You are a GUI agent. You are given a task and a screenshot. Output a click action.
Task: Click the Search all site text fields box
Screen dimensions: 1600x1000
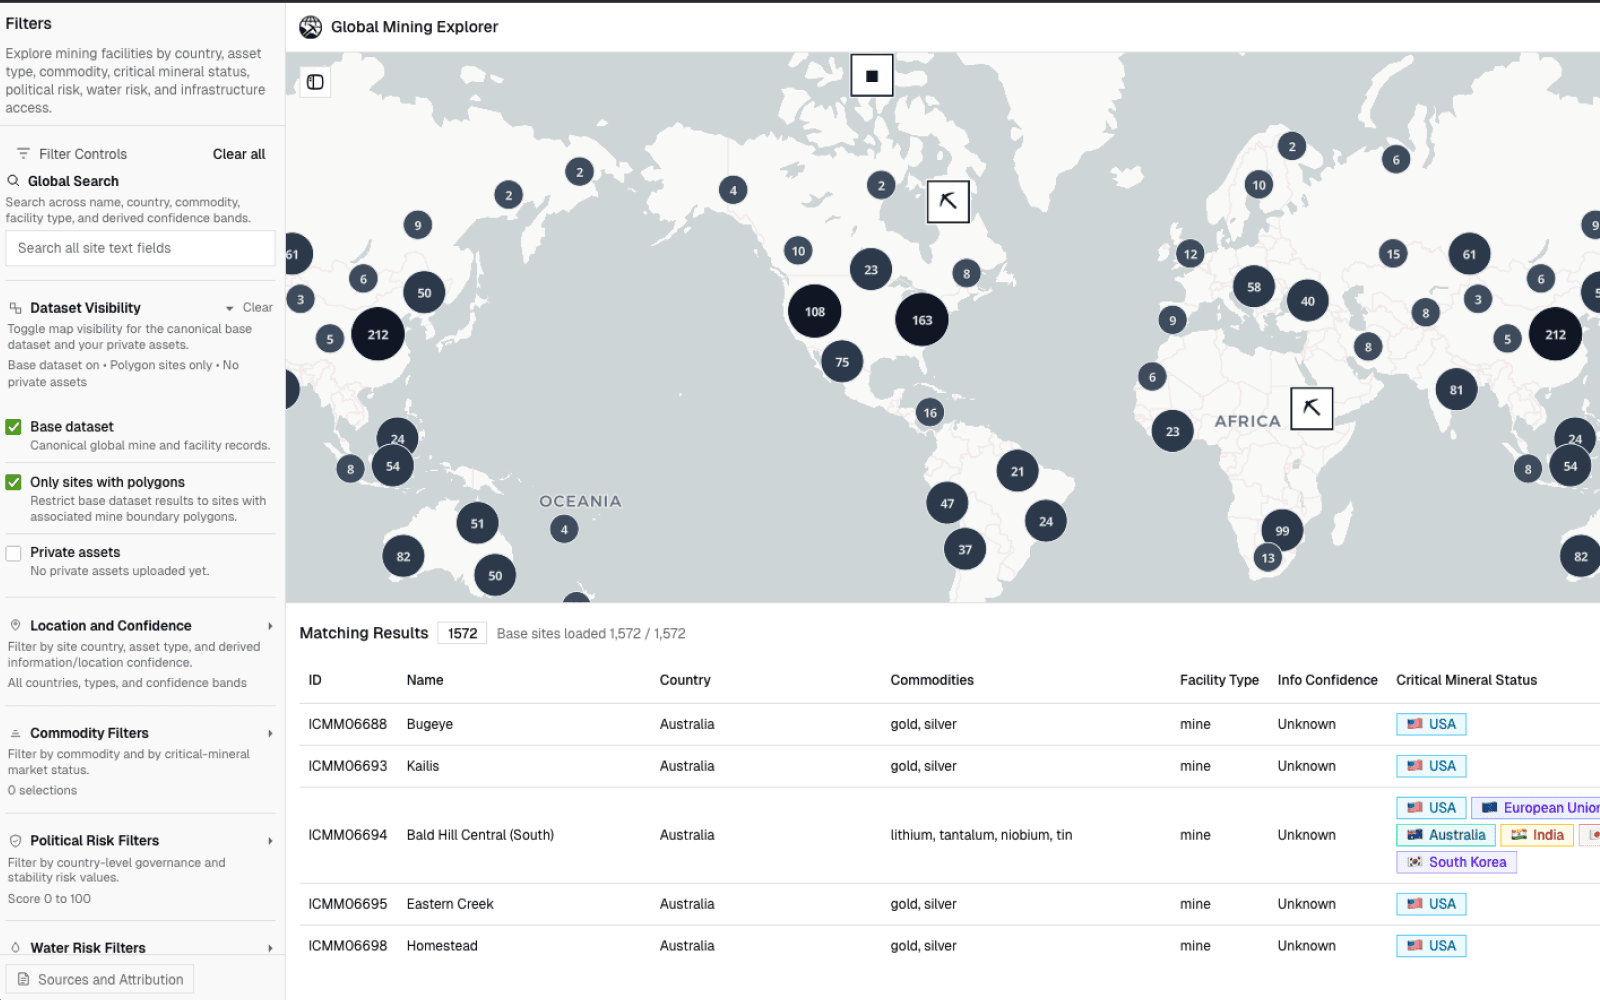coord(140,248)
